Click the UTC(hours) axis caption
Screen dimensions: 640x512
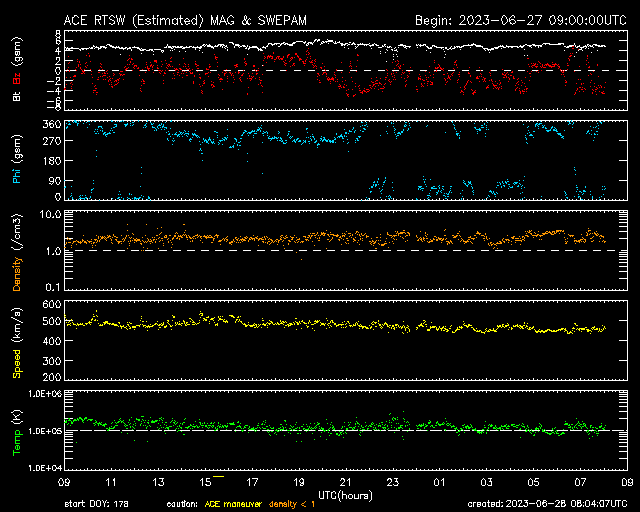(345, 493)
